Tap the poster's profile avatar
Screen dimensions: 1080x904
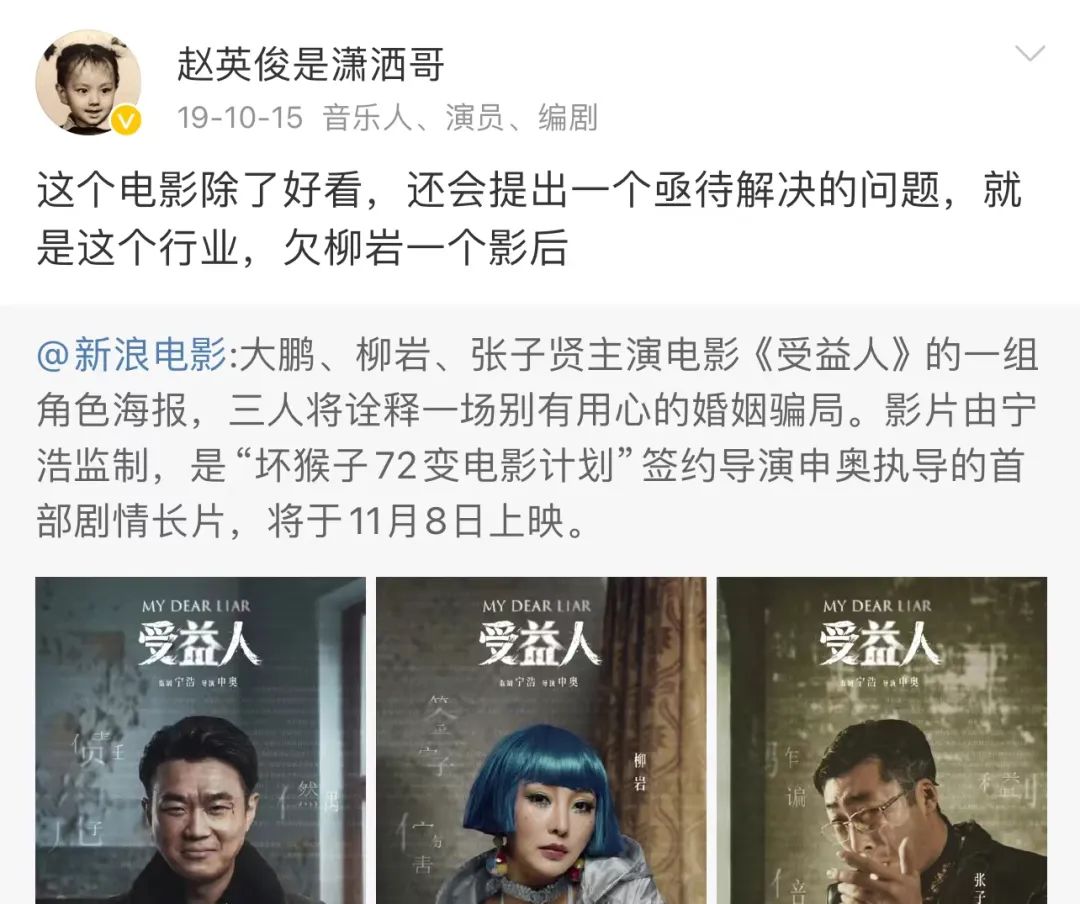[88, 82]
